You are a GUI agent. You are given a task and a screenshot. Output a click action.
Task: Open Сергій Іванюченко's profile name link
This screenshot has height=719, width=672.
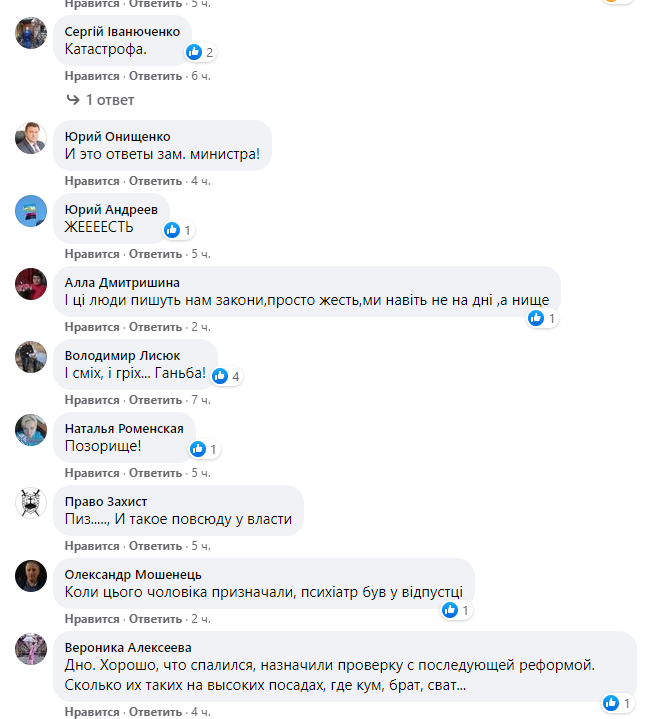[x=122, y=32]
